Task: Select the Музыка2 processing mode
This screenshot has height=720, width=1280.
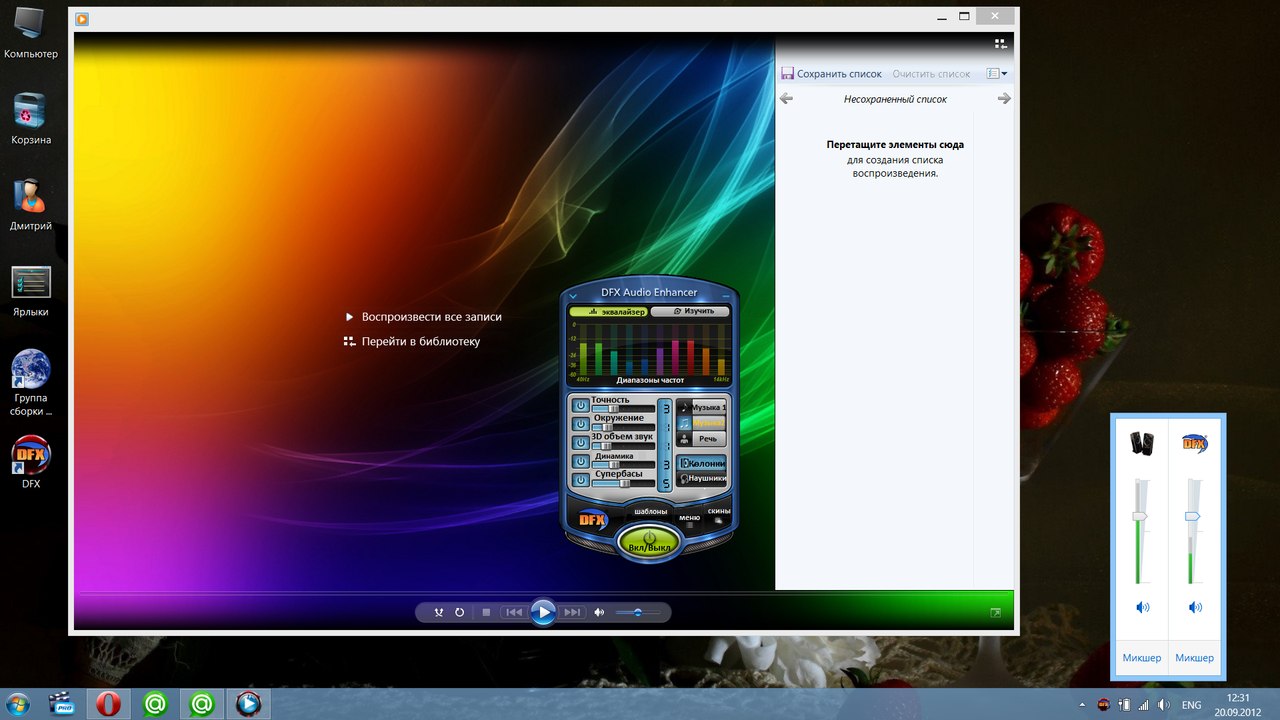Action: point(702,424)
